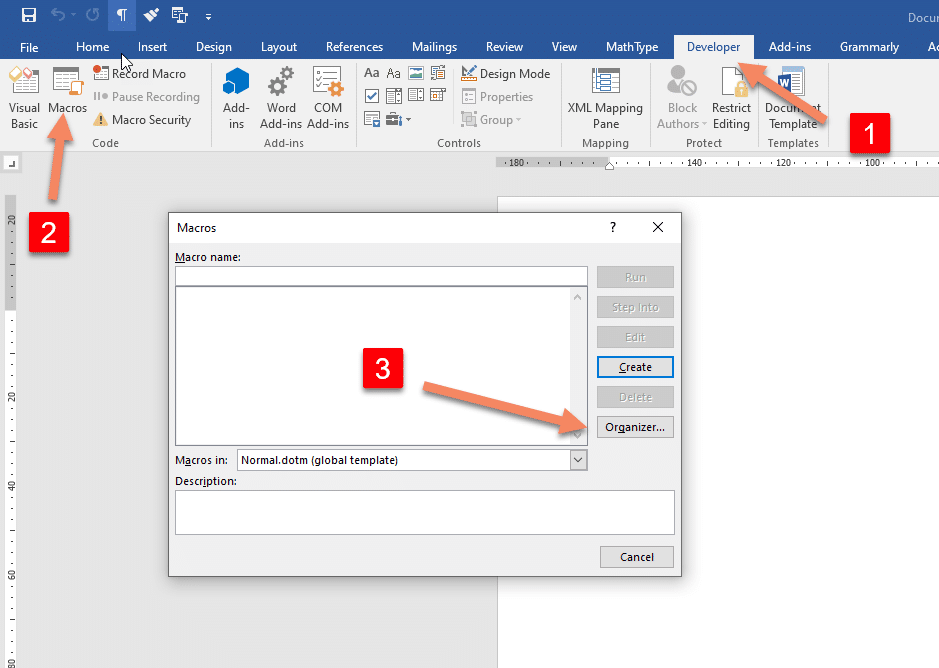Open Macro Security settings
Viewport: 939px width, 668px height.
click(141, 120)
